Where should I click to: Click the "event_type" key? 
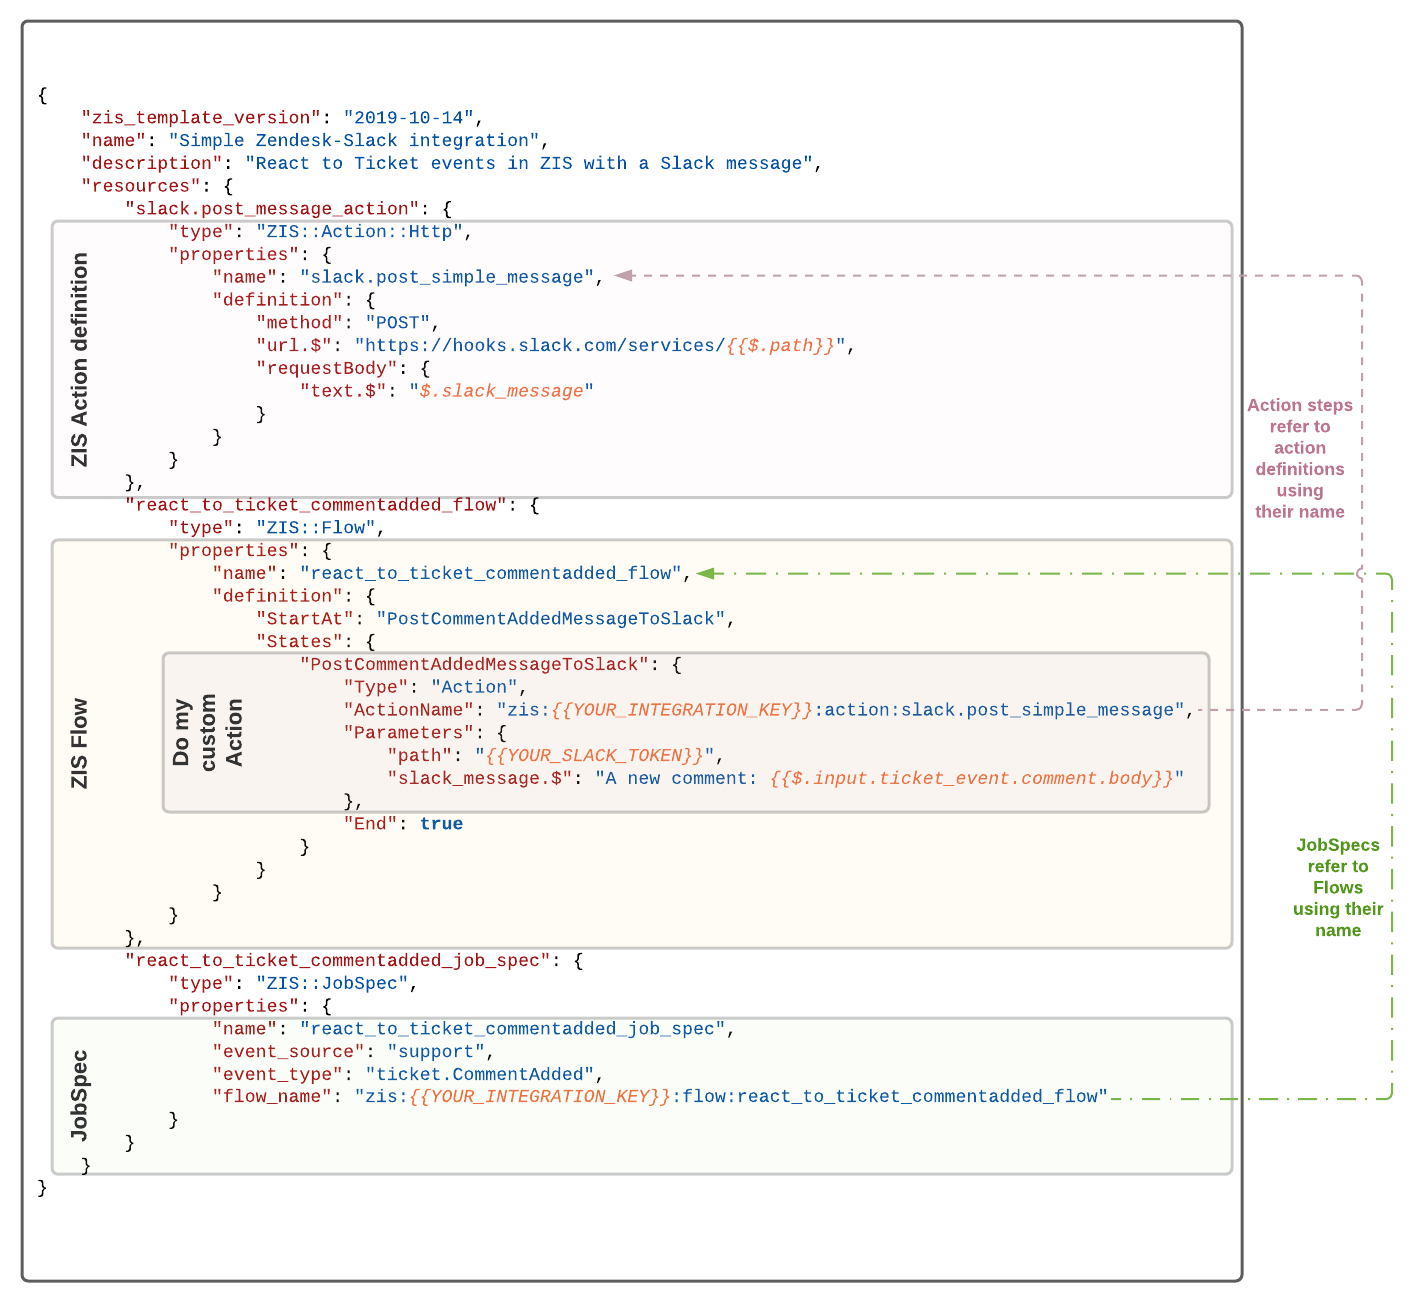(x=277, y=1075)
